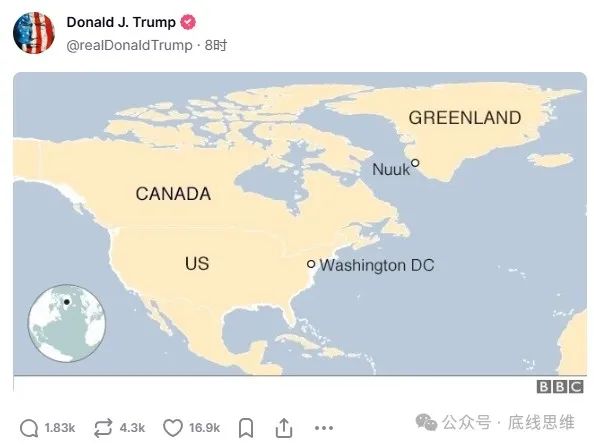The width and height of the screenshot is (594, 446).
Task: Click the GREENLAND label on the map
Action: click(465, 118)
